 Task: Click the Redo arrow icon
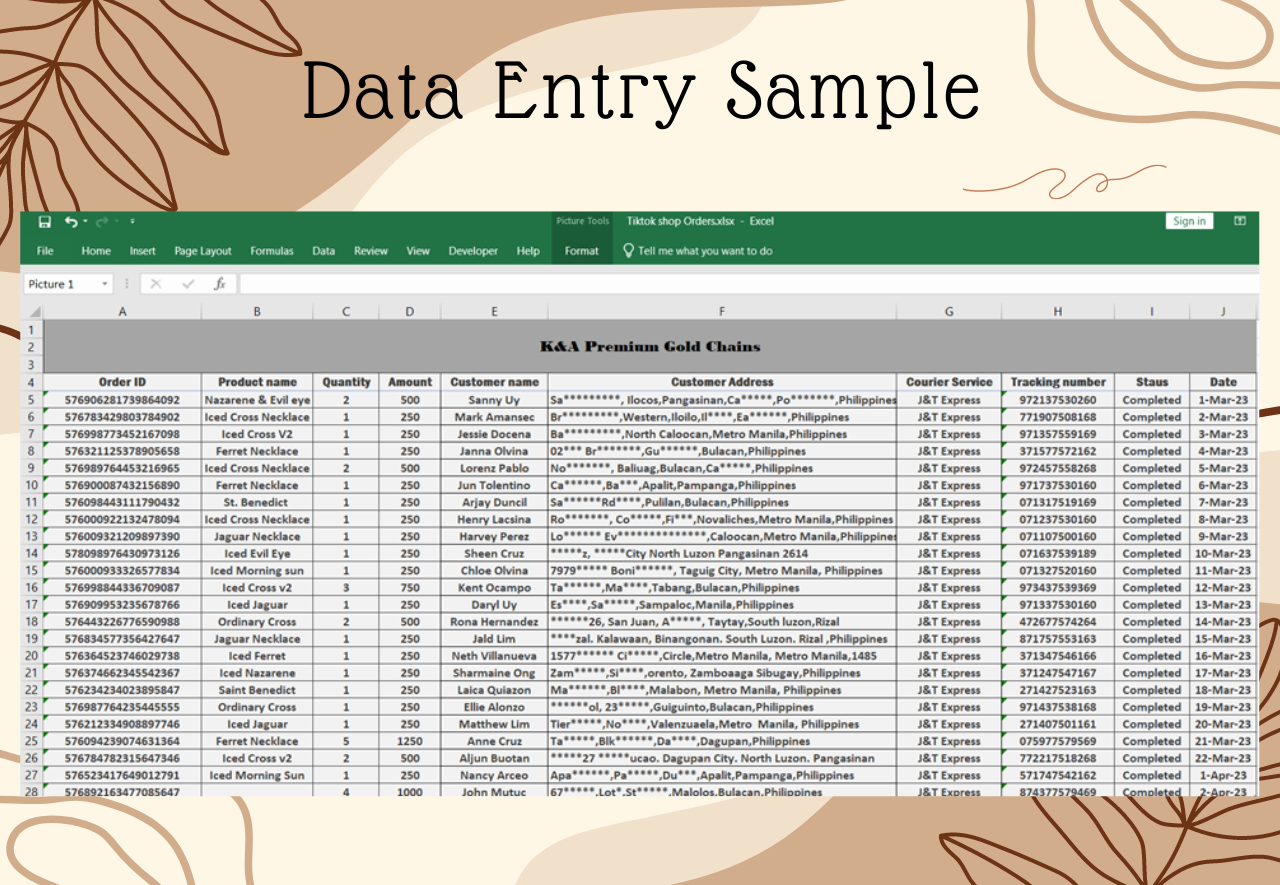[101, 221]
